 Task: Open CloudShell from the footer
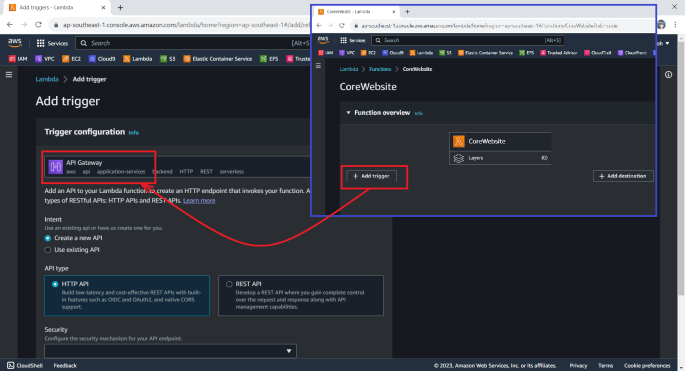point(24,365)
